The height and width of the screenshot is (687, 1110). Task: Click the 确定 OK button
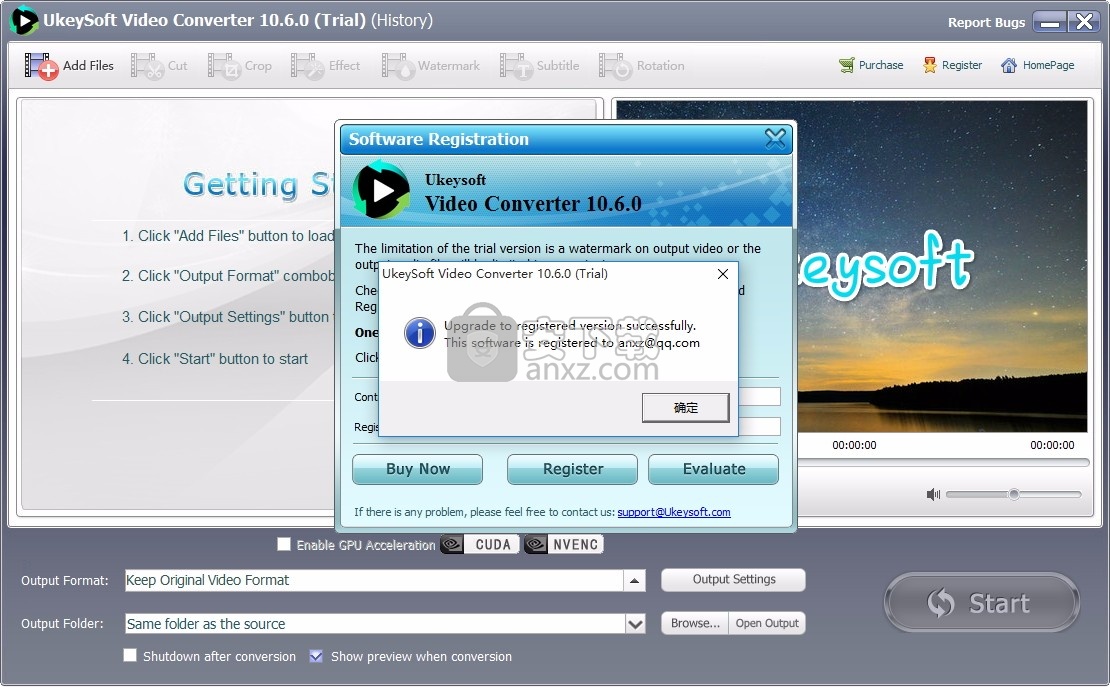pos(685,408)
